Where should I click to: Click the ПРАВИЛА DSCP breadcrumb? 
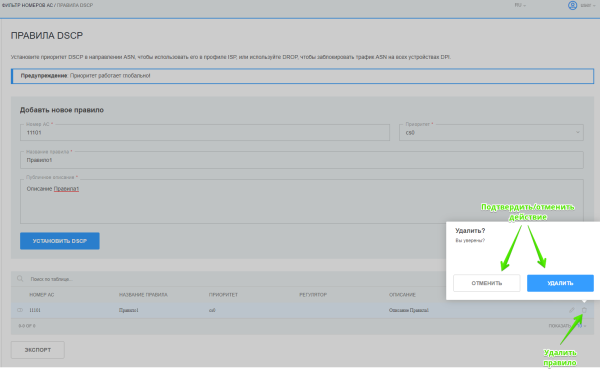[x=75, y=5]
